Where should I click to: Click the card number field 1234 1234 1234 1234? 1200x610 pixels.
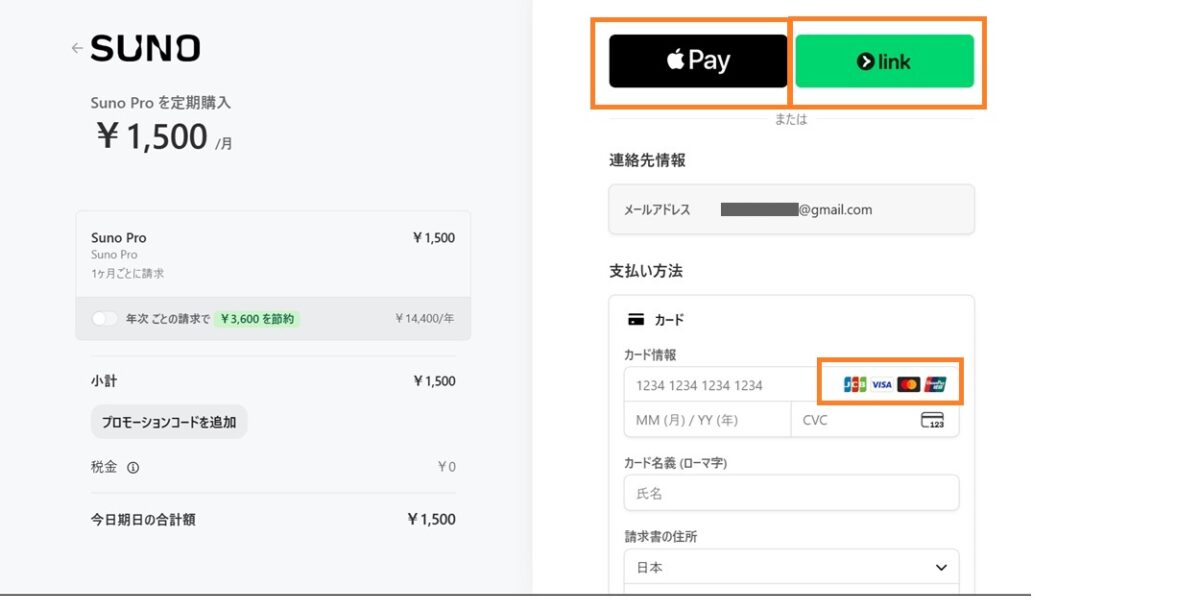pos(791,385)
